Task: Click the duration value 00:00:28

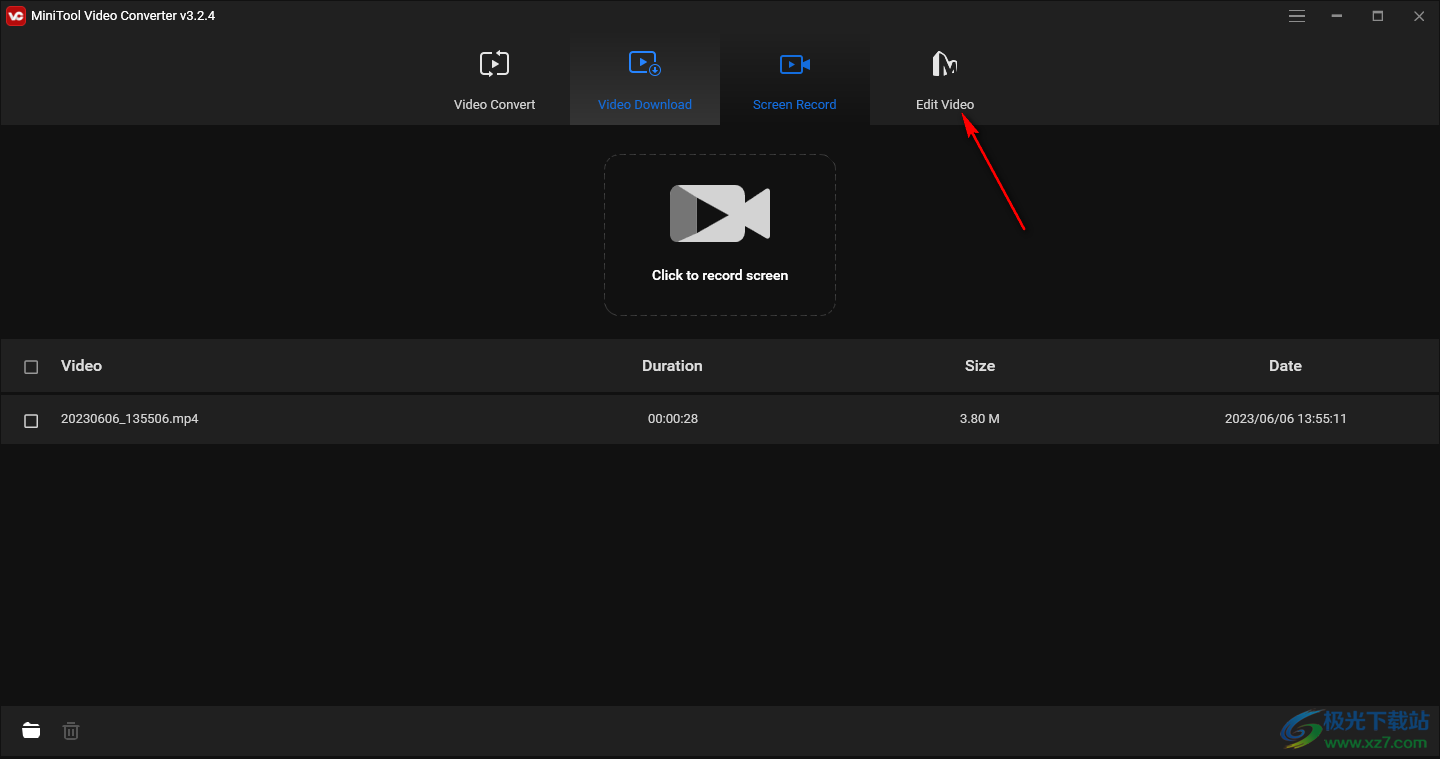Action: pyautogui.click(x=673, y=419)
